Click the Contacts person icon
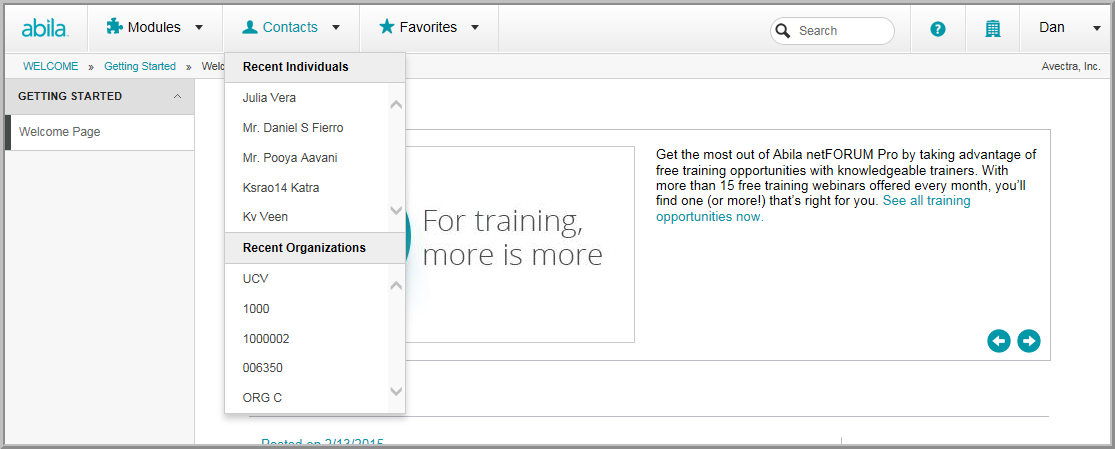Screen dimensions: 1115x449 click(x=250, y=27)
